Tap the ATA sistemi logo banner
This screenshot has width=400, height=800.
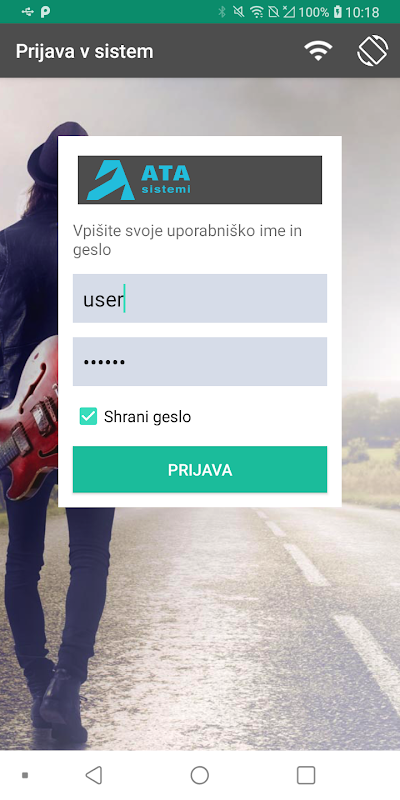pos(200,180)
